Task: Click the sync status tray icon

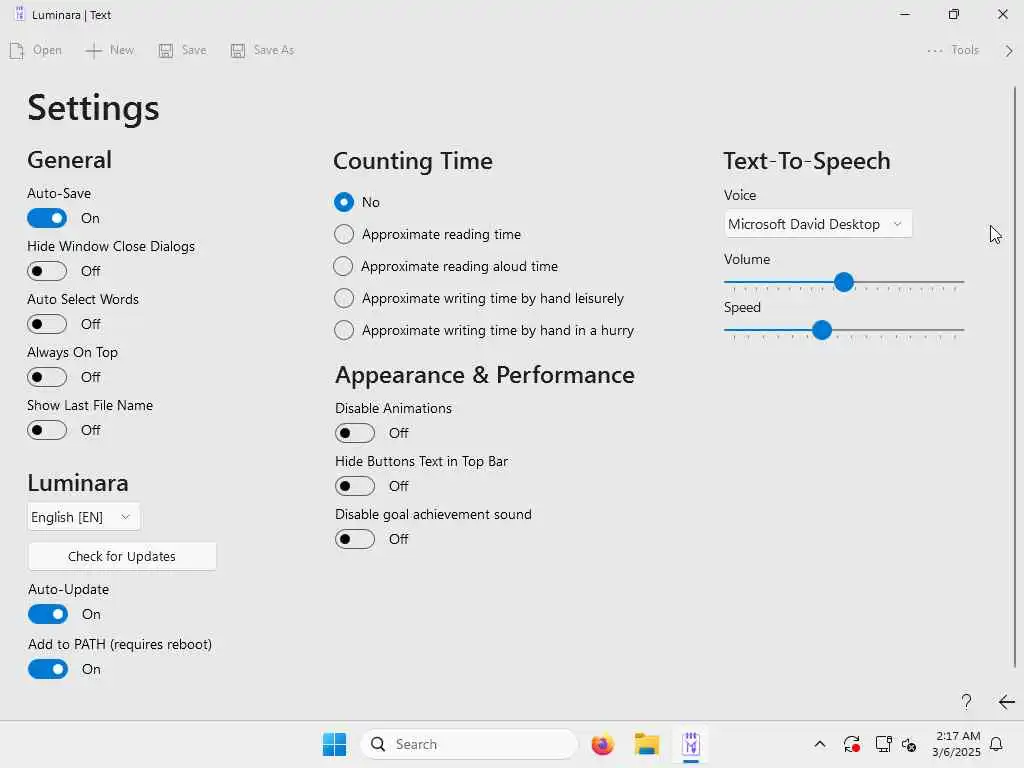Action: 852,744
